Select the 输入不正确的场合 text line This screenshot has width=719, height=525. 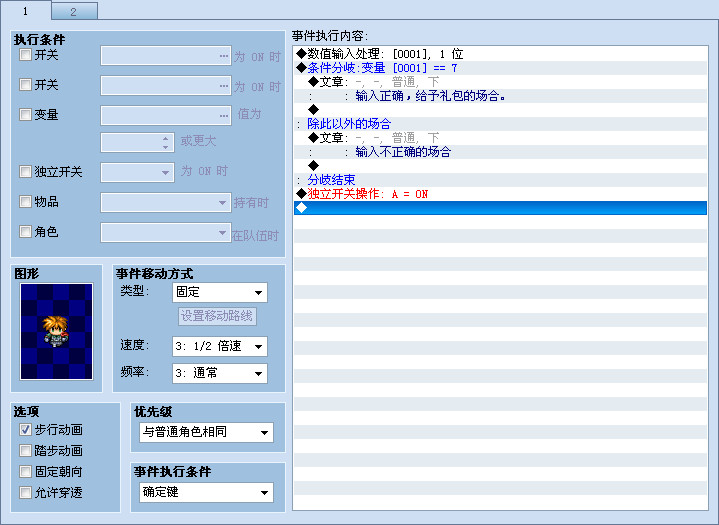tap(500, 152)
